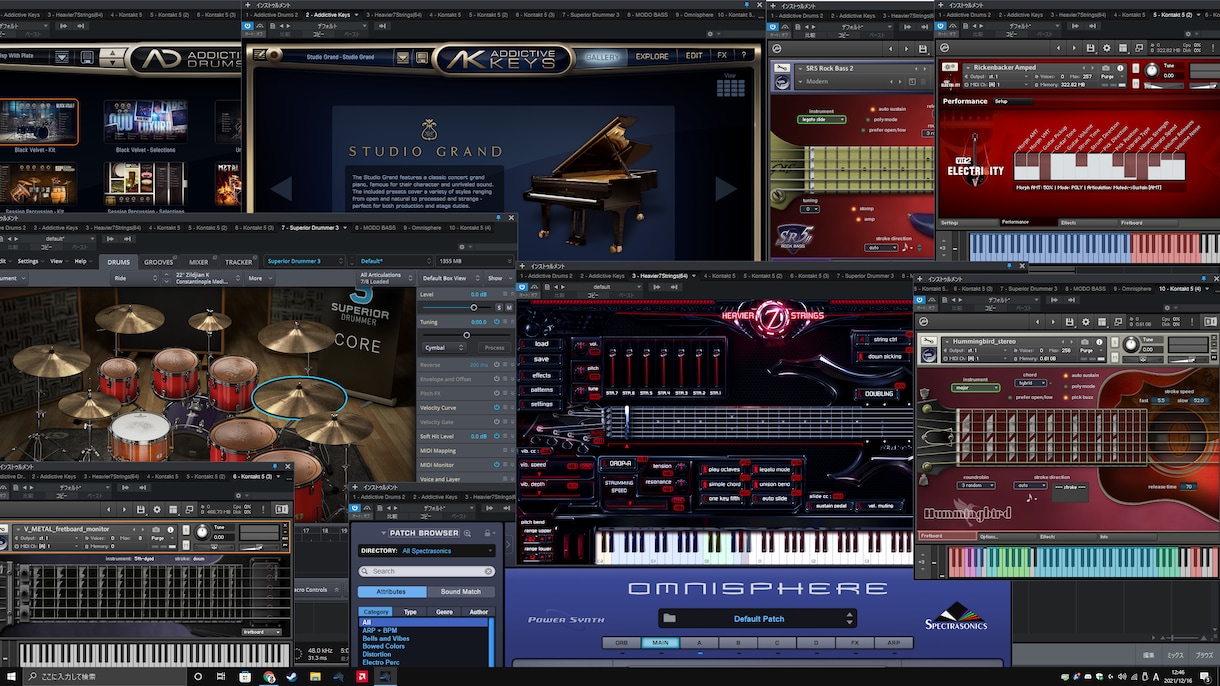This screenshot has height=686, width=1220.
Task: Select Black Velvet - Kit thumbnail
Action: tap(39, 122)
